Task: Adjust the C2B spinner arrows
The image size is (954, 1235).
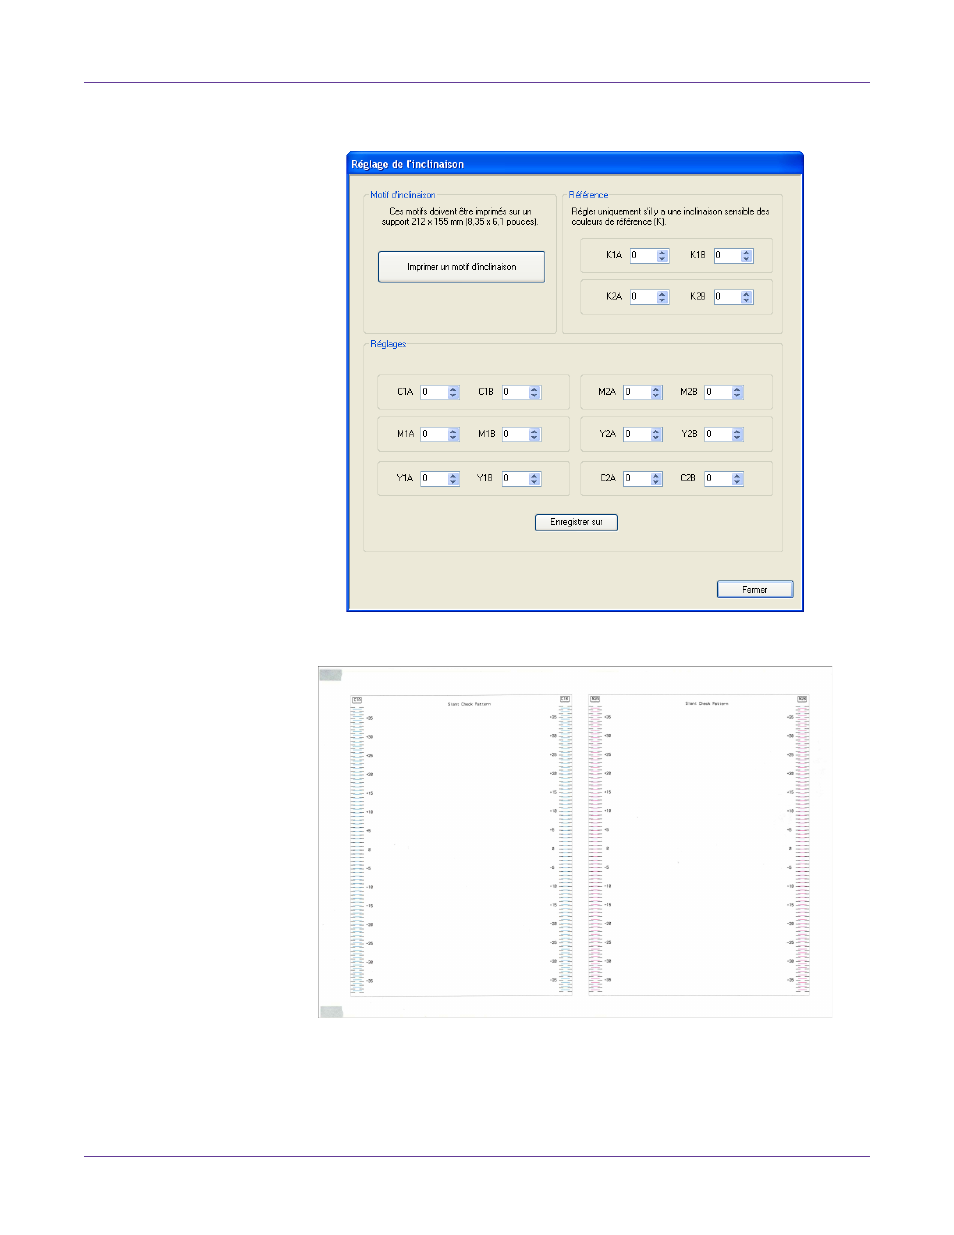Action: (737, 479)
